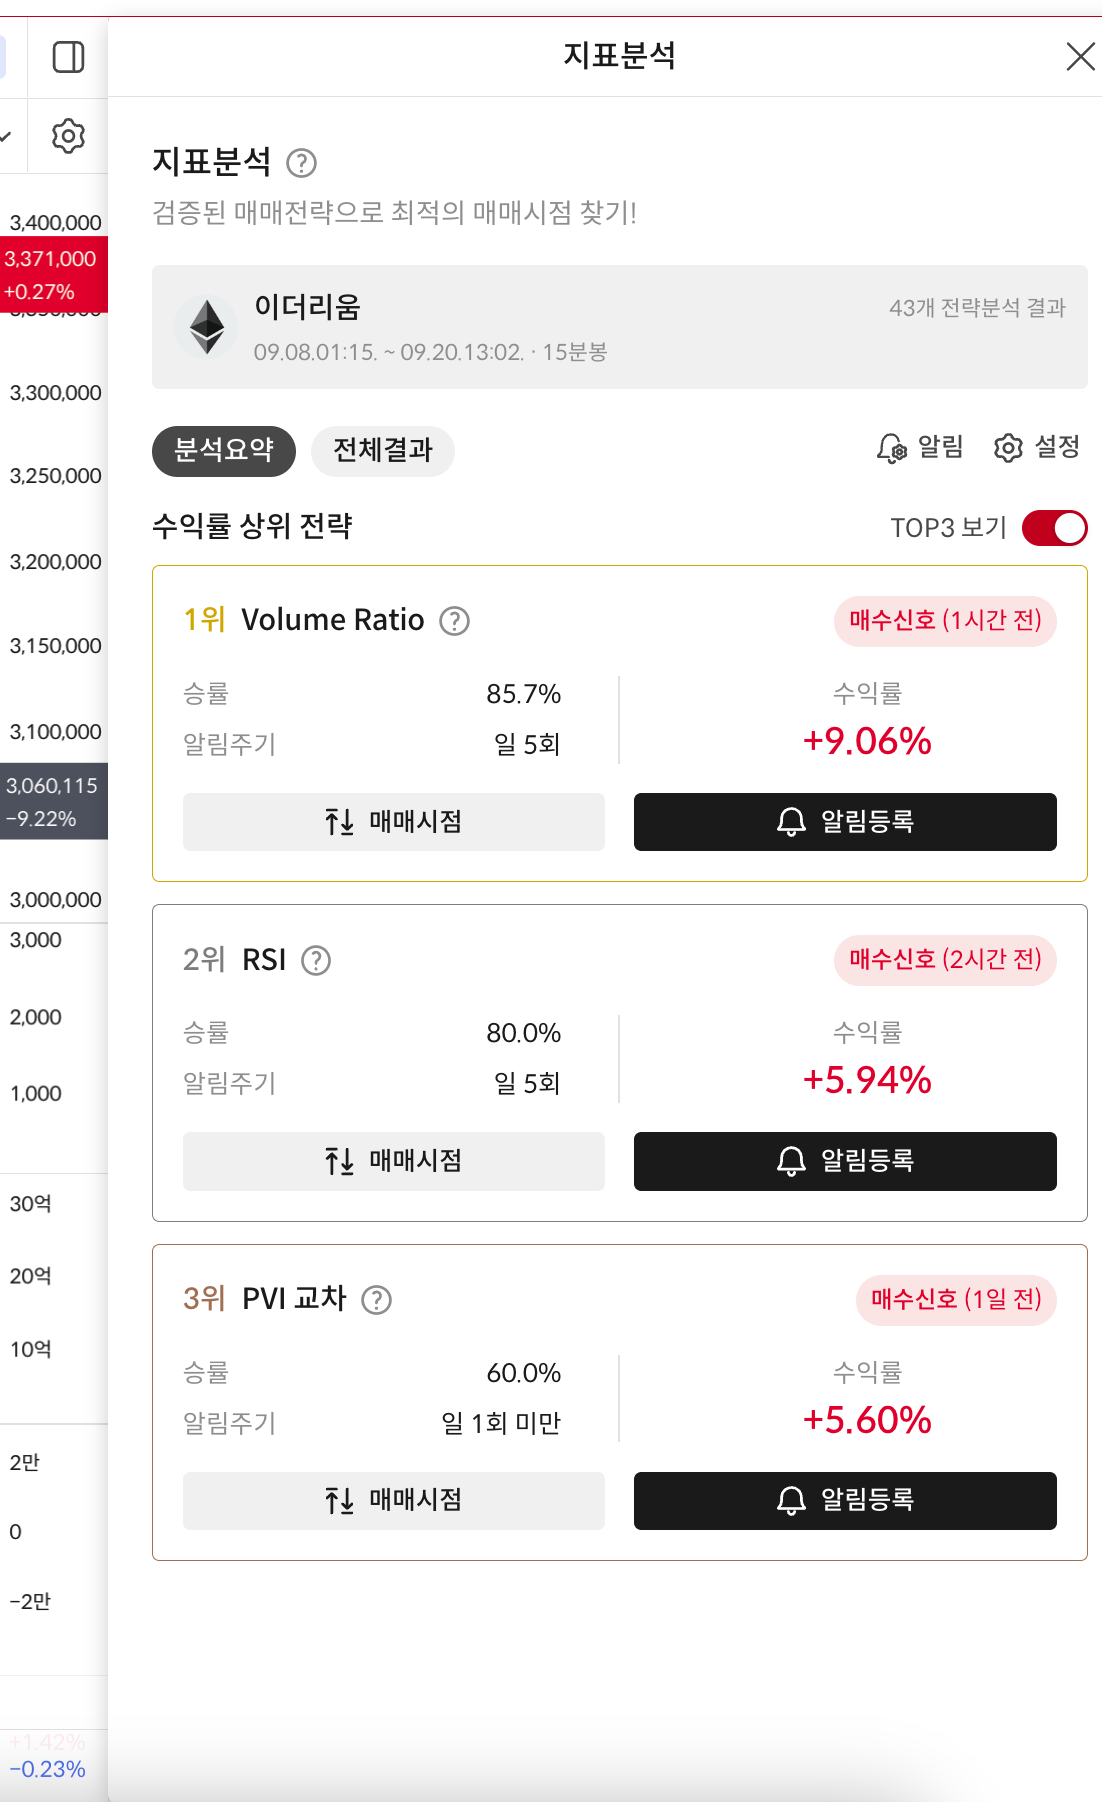The height and width of the screenshot is (1802, 1102).
Task: Toggle the side panel layout icon
Action: pos(68,57)
